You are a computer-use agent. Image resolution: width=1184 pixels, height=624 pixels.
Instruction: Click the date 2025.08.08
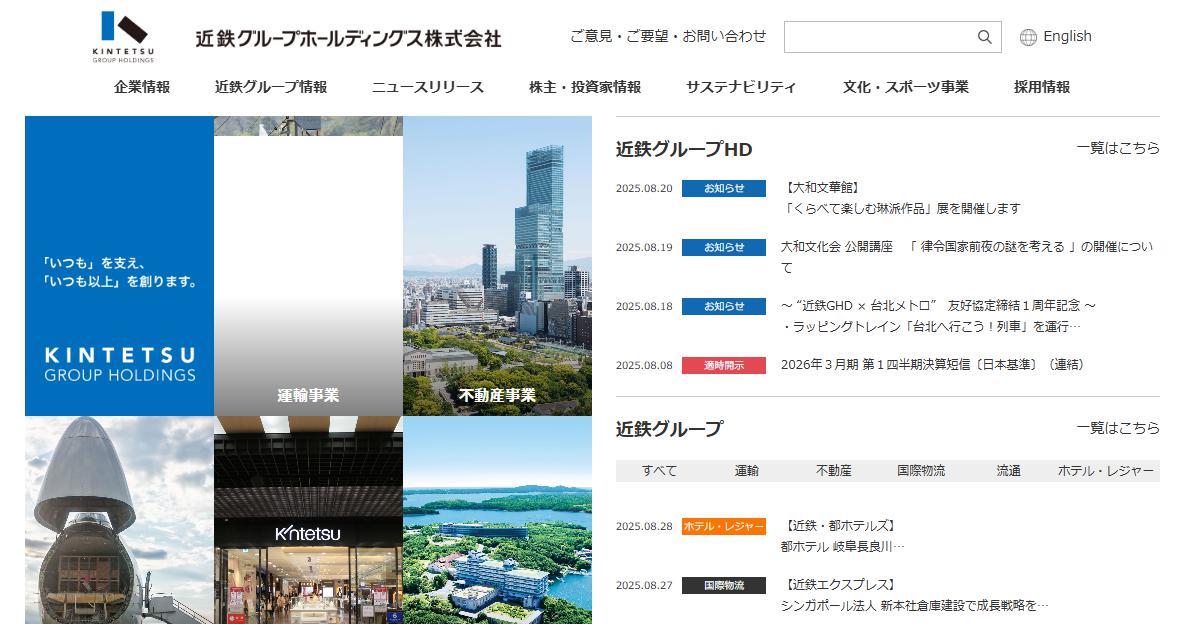644,366
